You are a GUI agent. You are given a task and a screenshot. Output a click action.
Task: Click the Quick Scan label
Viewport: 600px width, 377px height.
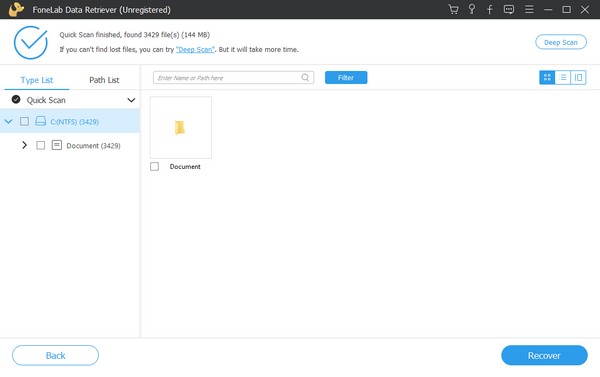[x=46, y=100]
